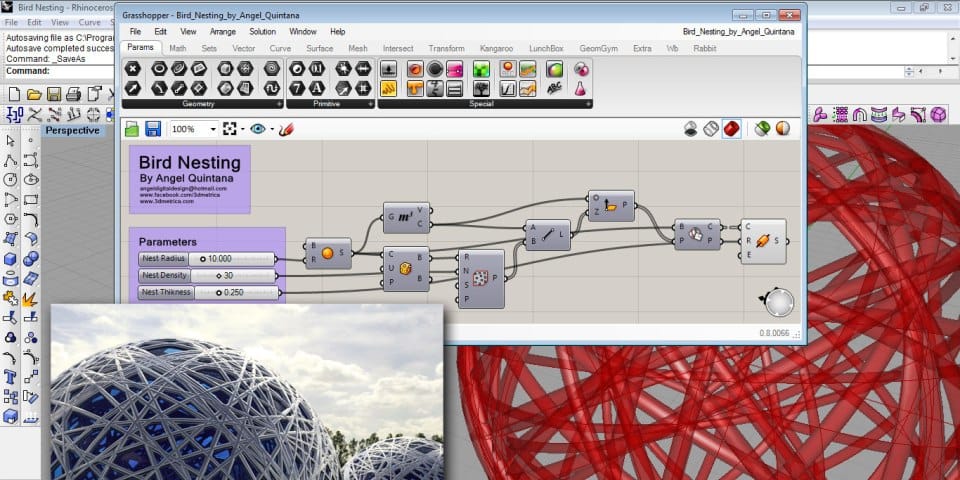Click the dark tree icon in Special group
960x480 pixels.
coord(481,89)
